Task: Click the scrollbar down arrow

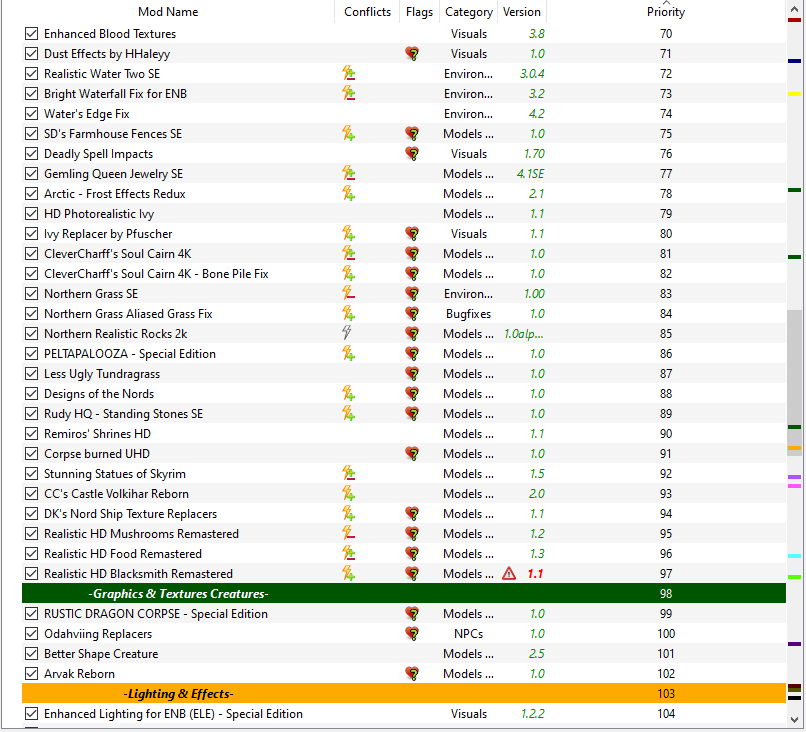Action: [795, 720]
